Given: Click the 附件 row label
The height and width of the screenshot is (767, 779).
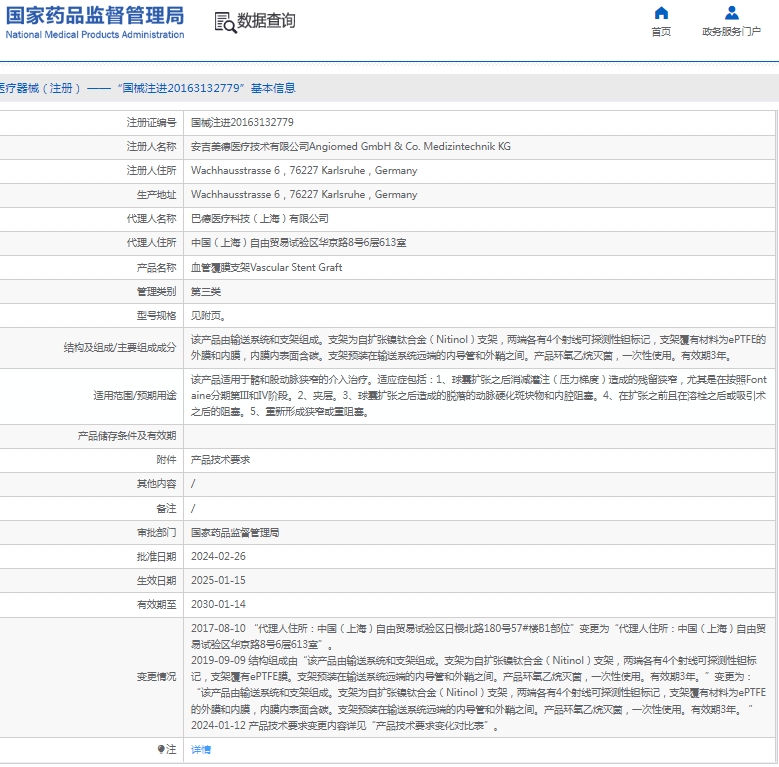Looking at the screenshot, I should point(166,460).
